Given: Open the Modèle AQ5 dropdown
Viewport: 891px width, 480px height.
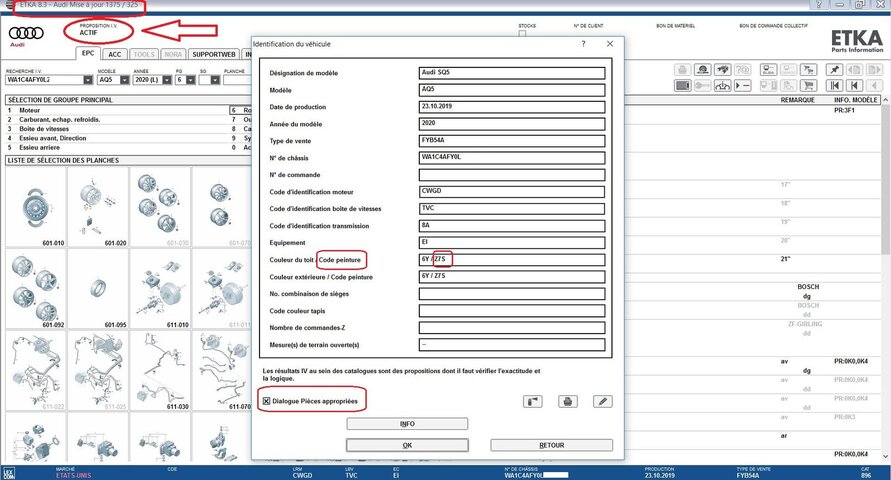Looking at the screenshot, I should click(x=124, y=80).
